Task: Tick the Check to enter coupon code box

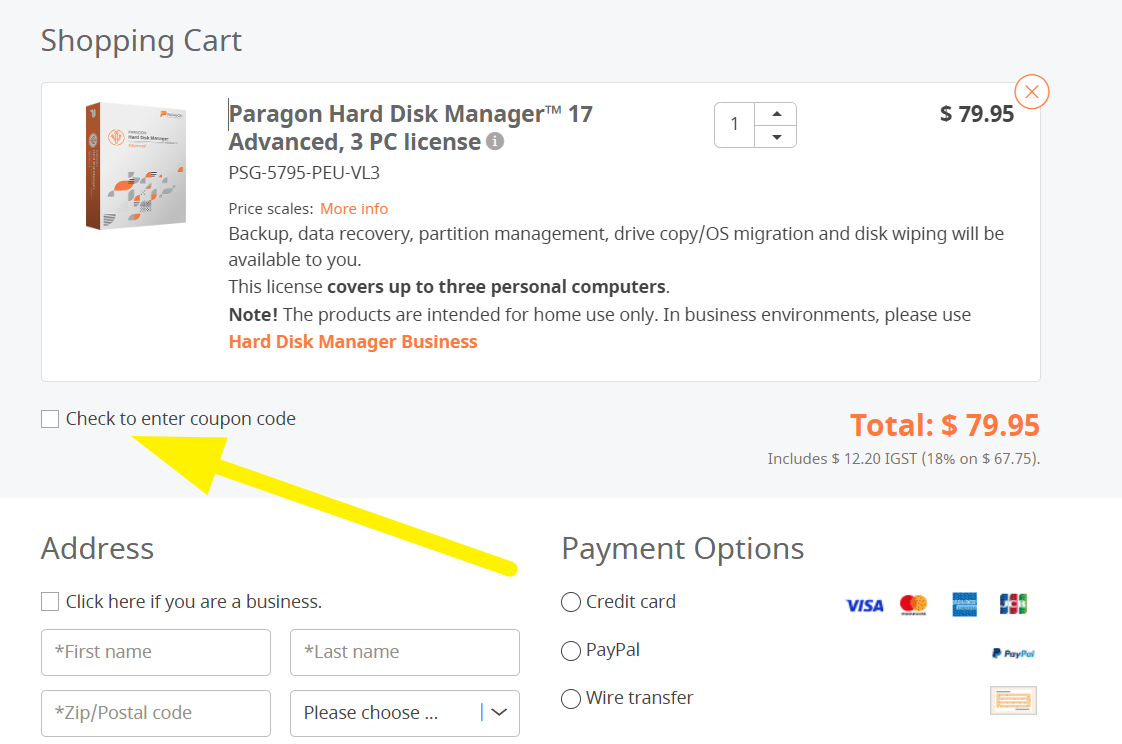Action: (50, 419)
